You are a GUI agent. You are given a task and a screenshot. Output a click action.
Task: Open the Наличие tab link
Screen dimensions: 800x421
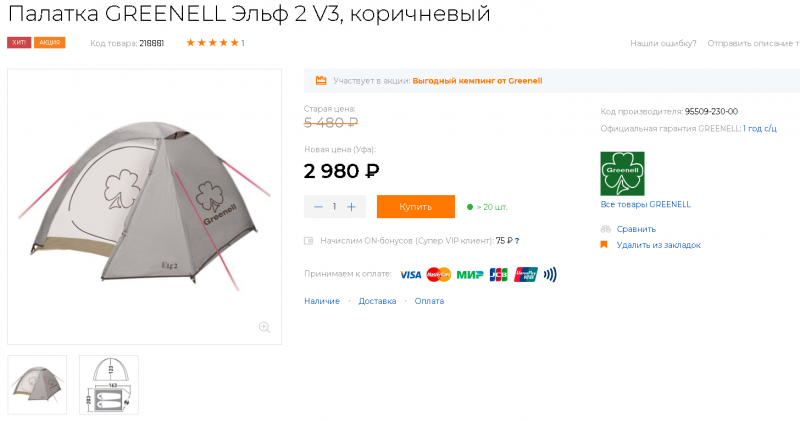click(x=322, y=301)
